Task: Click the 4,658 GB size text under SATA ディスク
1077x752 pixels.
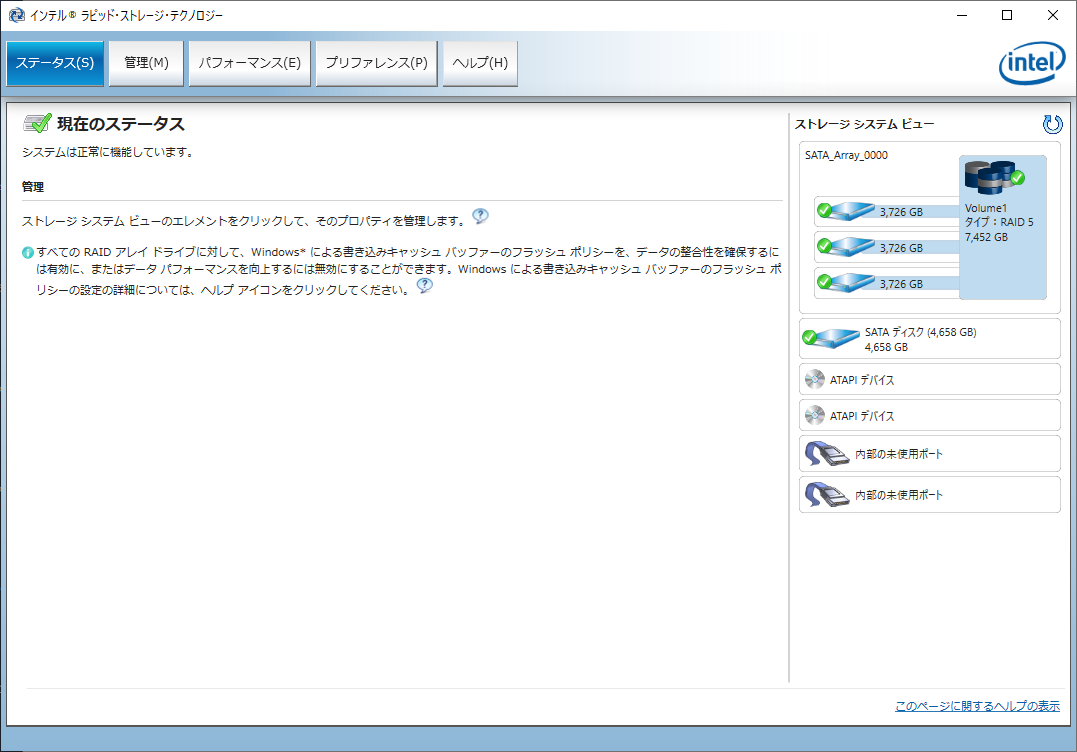Action: (x=886, y=347)
